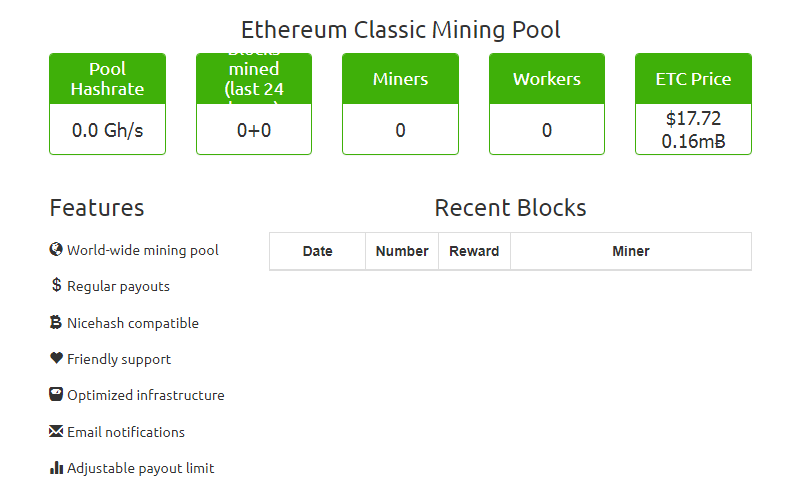790x485 pixels.
Task: Click the Blocks mined last 24 hours card
Action: (x=254, y=104)
